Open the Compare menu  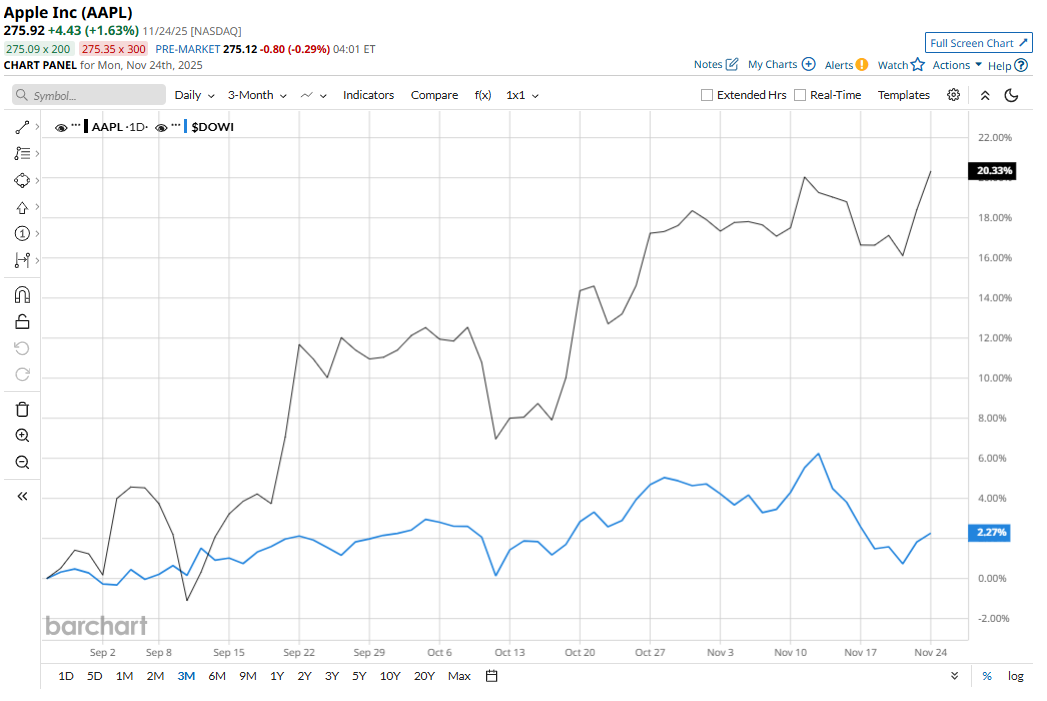click(434, 95)
